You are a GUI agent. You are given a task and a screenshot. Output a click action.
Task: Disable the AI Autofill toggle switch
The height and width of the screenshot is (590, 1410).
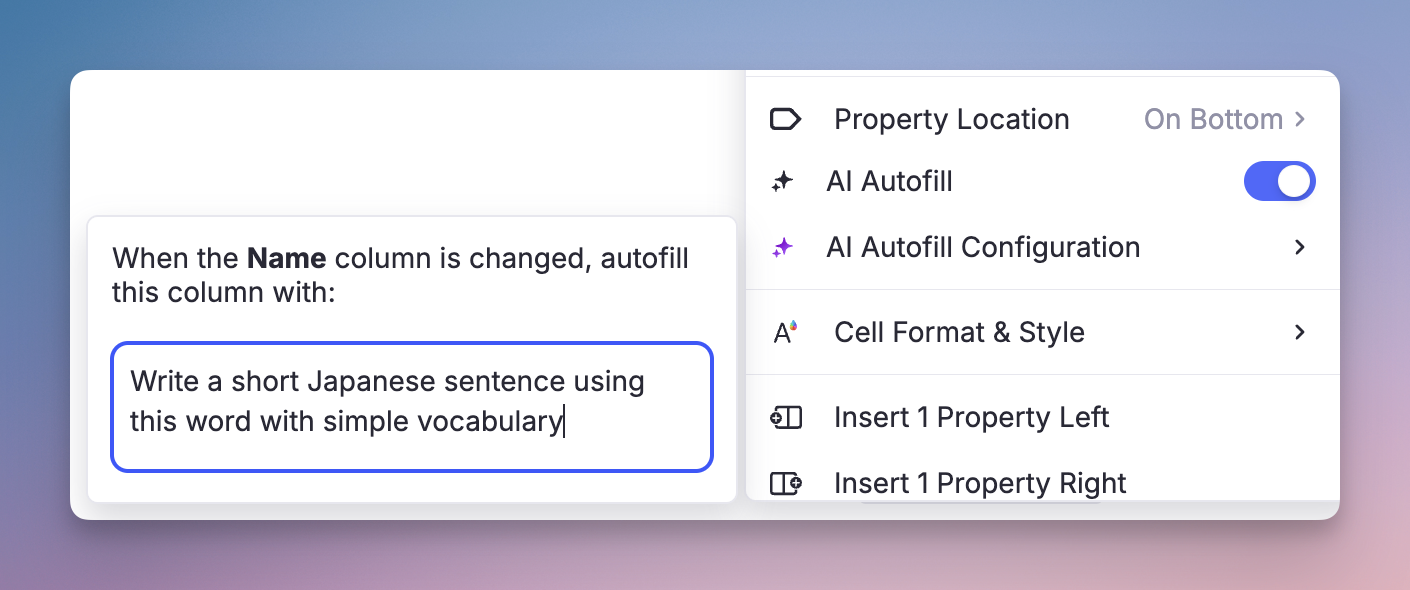pyautogui.click(x=1279, y=182)
